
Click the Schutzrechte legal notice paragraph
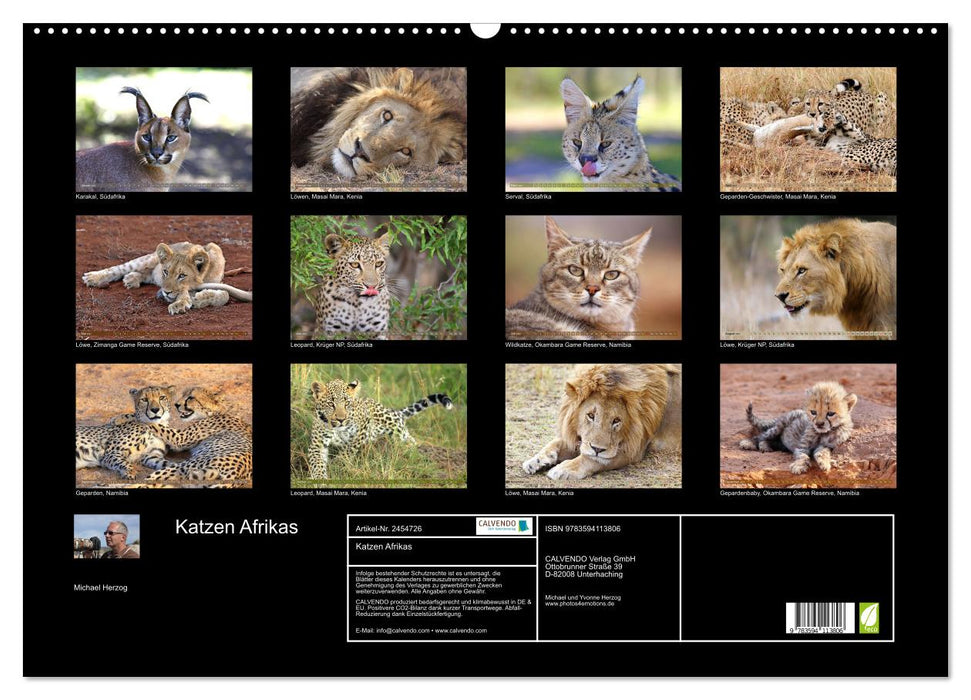tap(429, 582)
